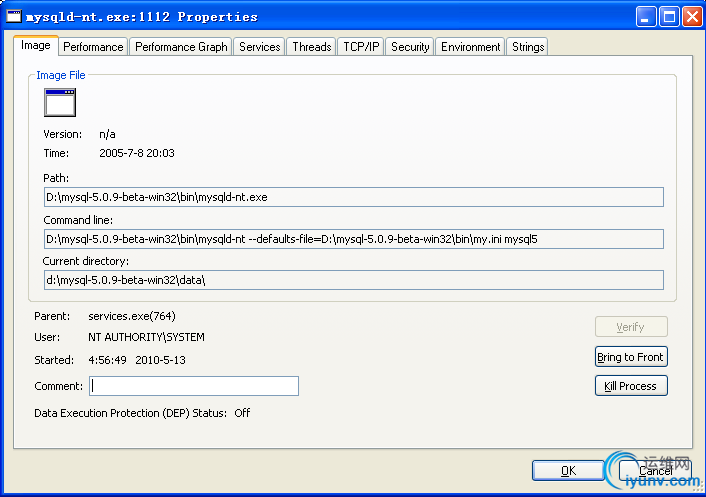Switch to the Security tab

point(410,47)
